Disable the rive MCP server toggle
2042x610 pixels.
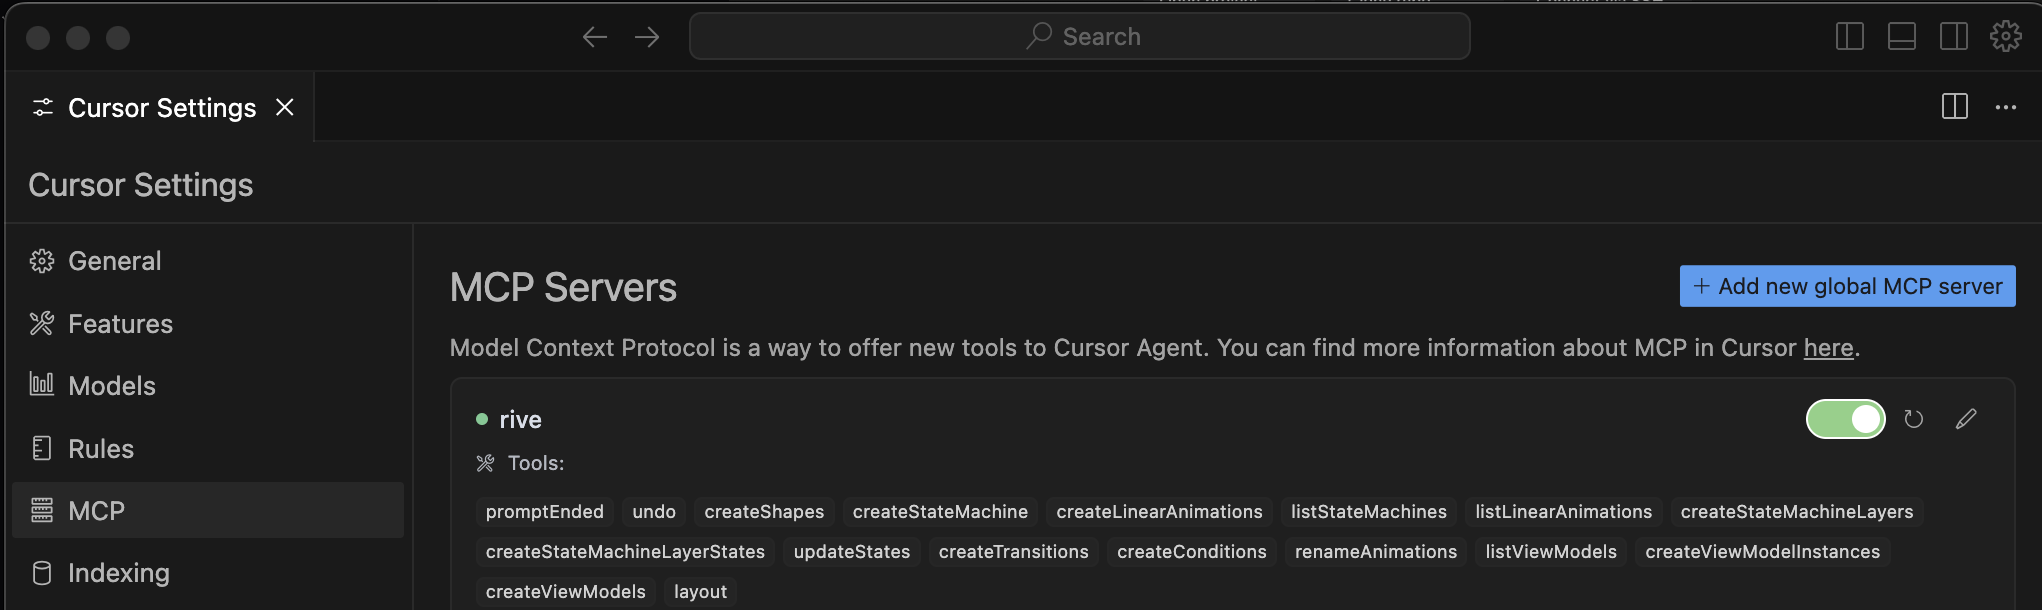[1845, 419]
